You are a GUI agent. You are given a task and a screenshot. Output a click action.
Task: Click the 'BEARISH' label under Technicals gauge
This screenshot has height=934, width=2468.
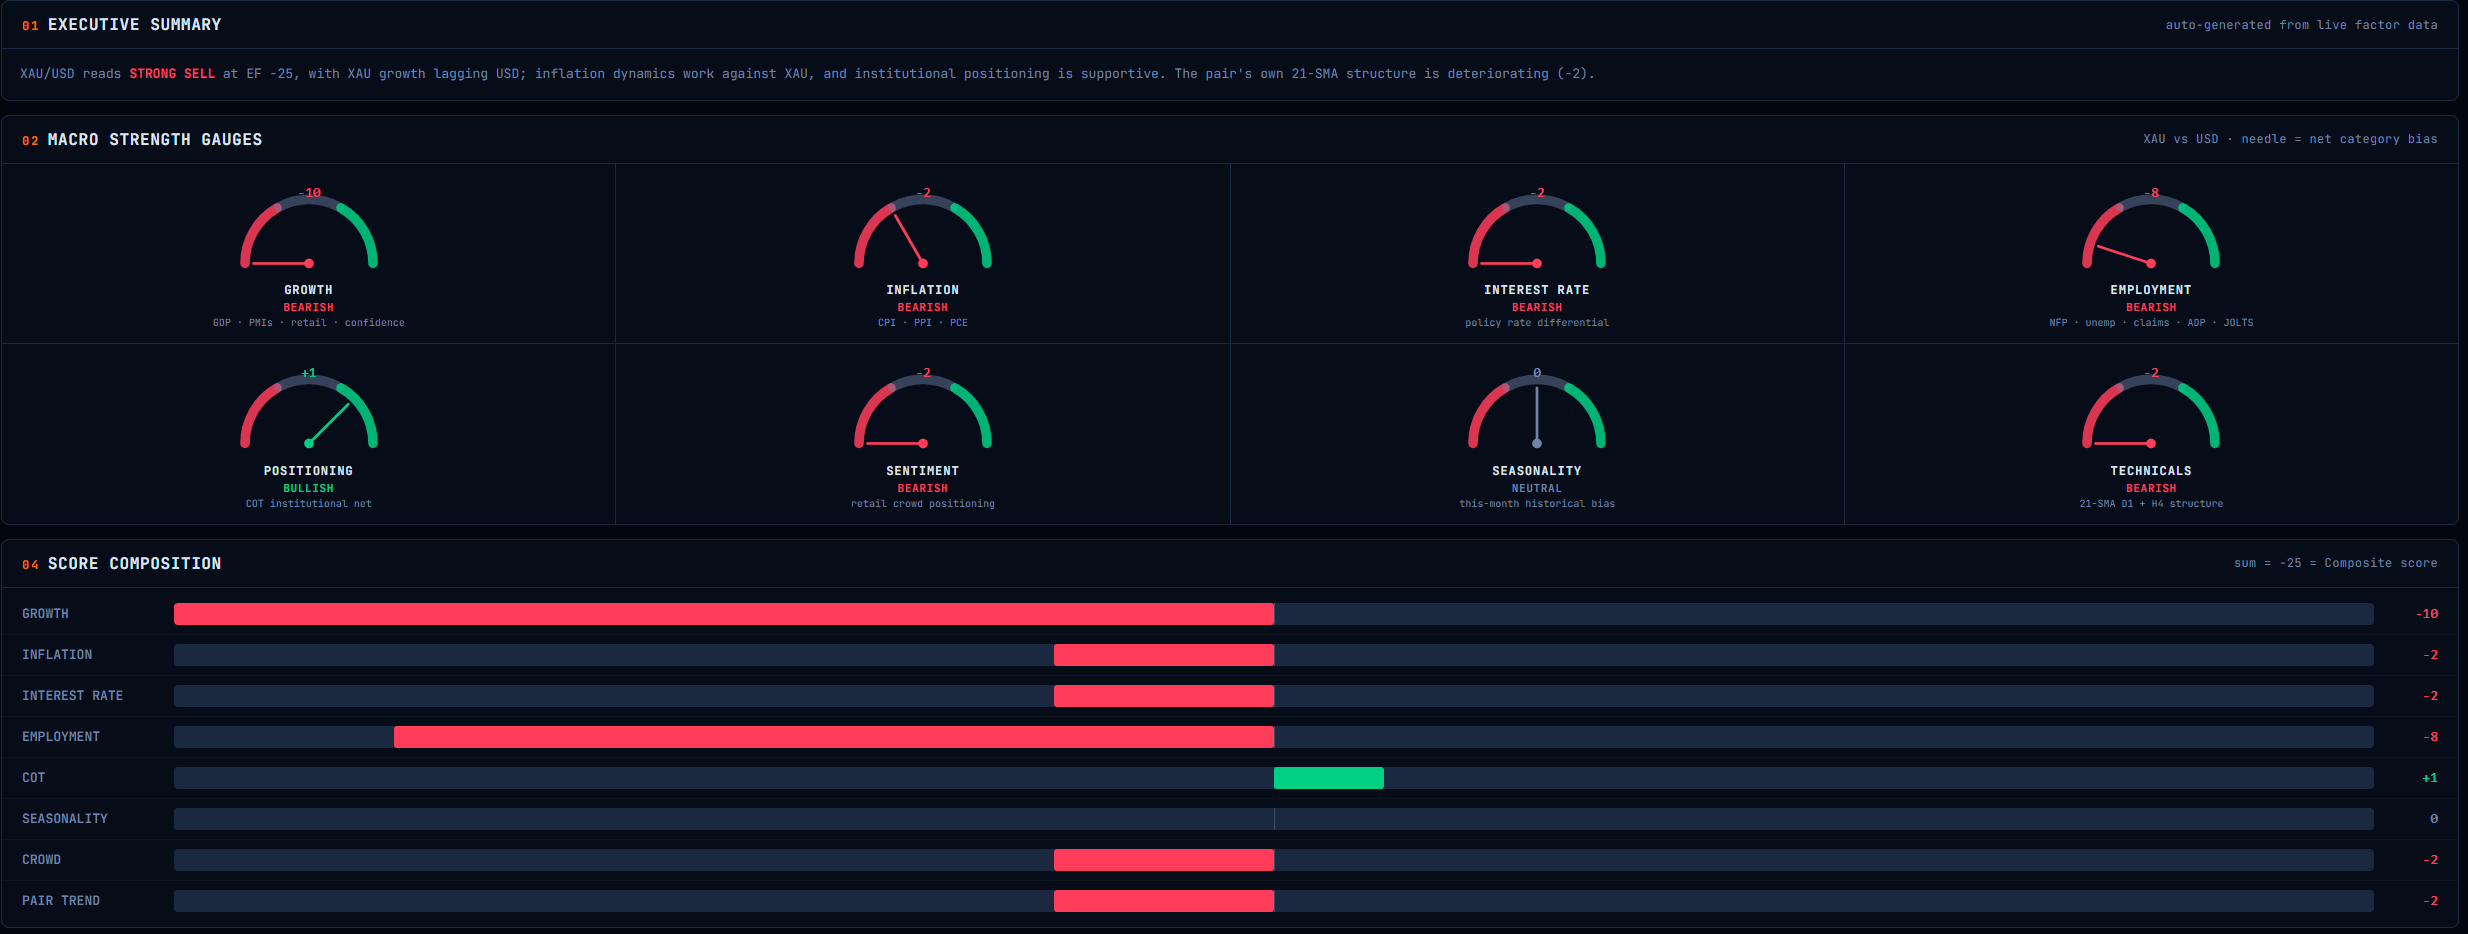(x=2151, y=489)
